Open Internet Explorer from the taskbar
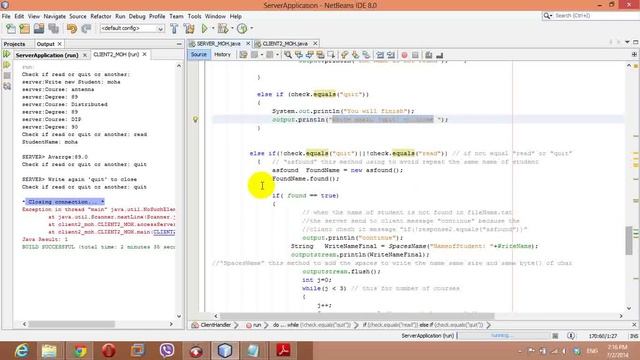Viewport: 640px width, 360px height. [x=20, y=351]
